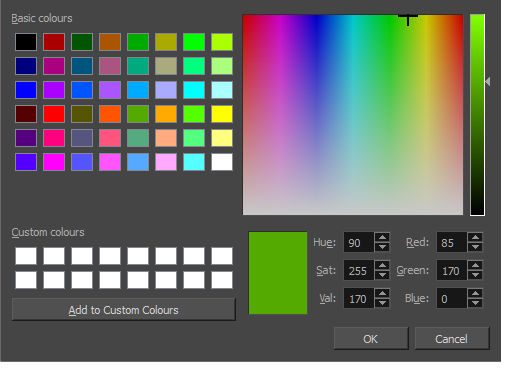511x372 pixels.
Task: Choose the lavender basic swatch
Action: pos(166,90)
